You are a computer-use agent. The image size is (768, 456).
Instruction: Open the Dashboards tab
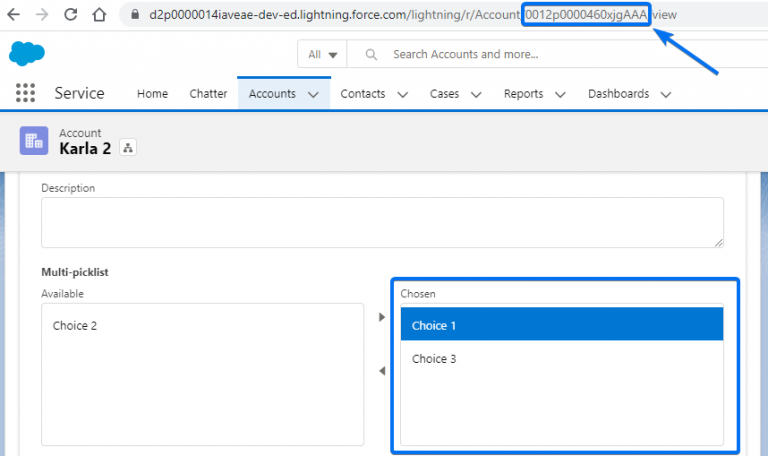point(619,94)
